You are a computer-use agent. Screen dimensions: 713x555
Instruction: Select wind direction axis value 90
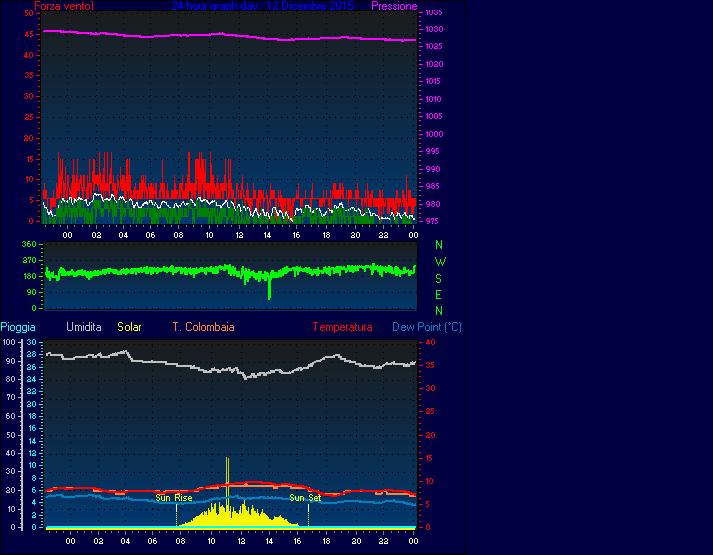pos(31,292)
